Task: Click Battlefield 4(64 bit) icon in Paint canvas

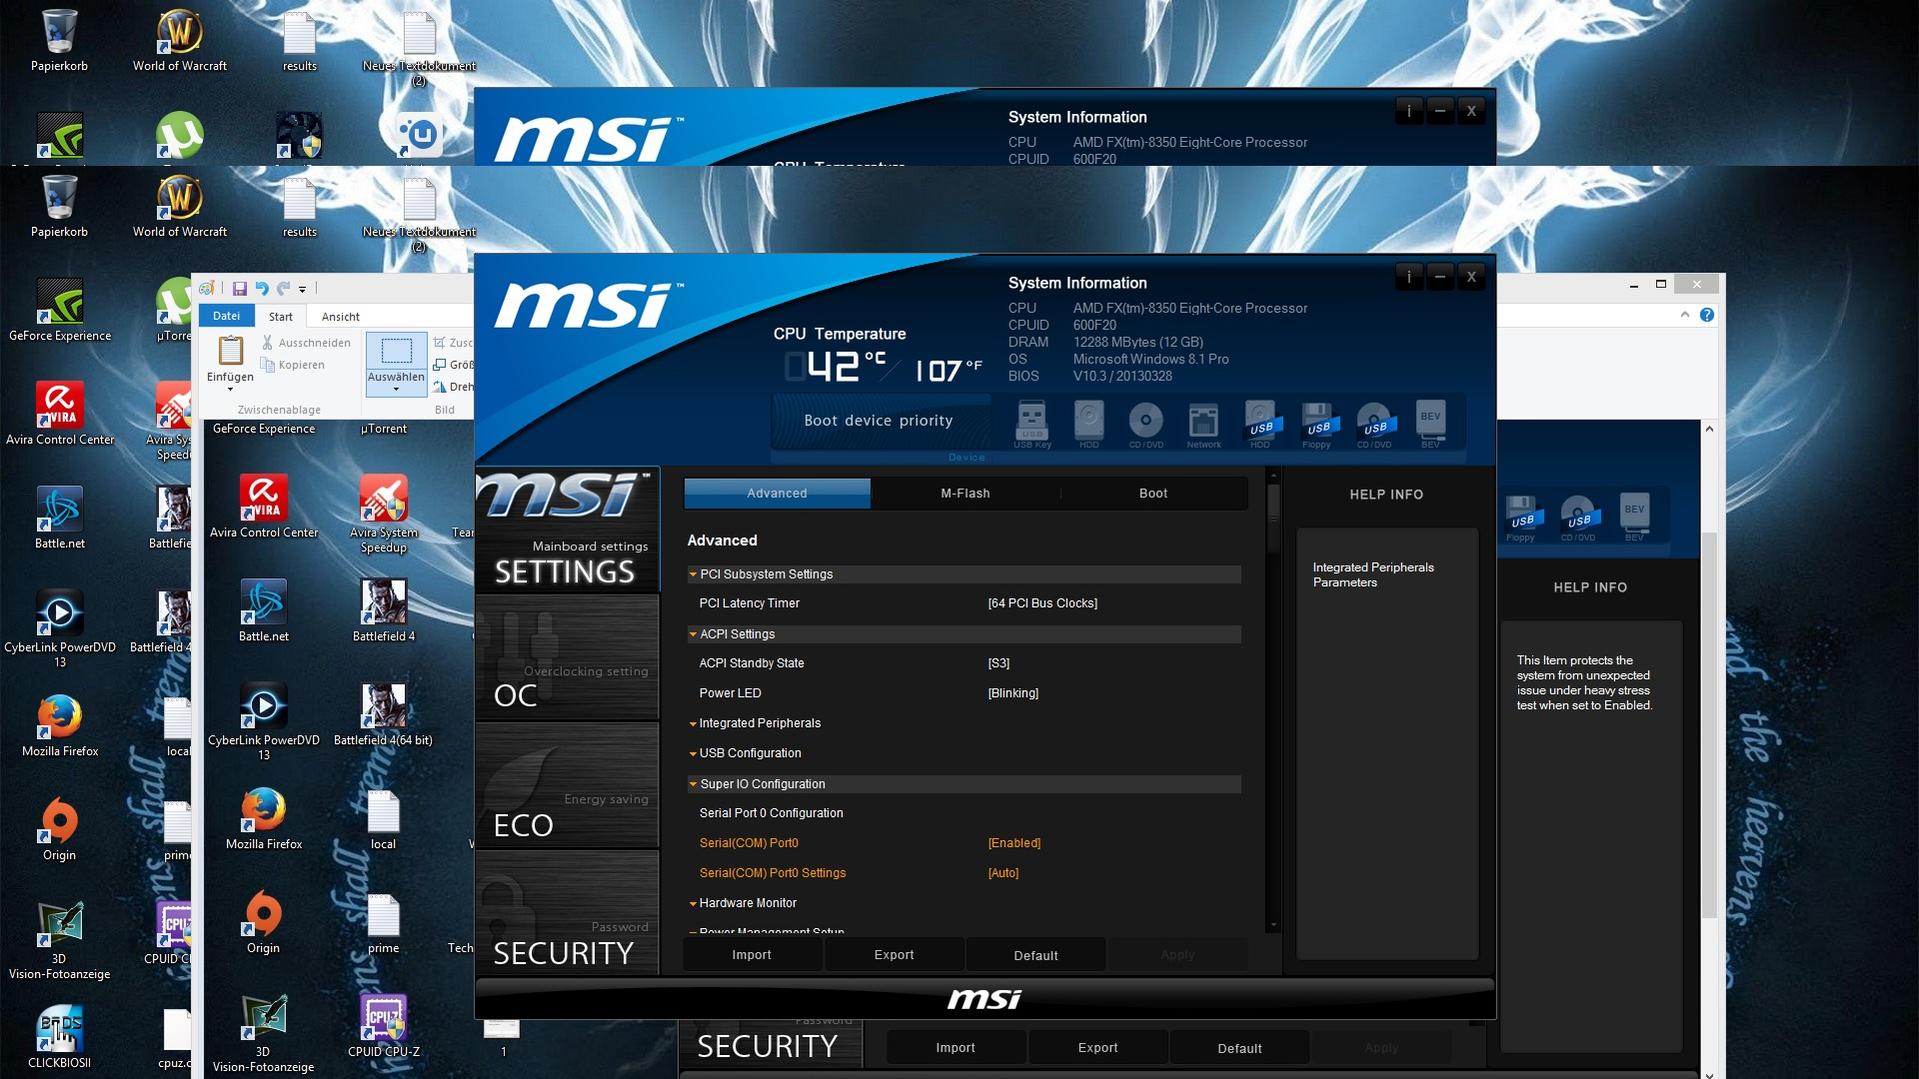Action: (383, 714)
